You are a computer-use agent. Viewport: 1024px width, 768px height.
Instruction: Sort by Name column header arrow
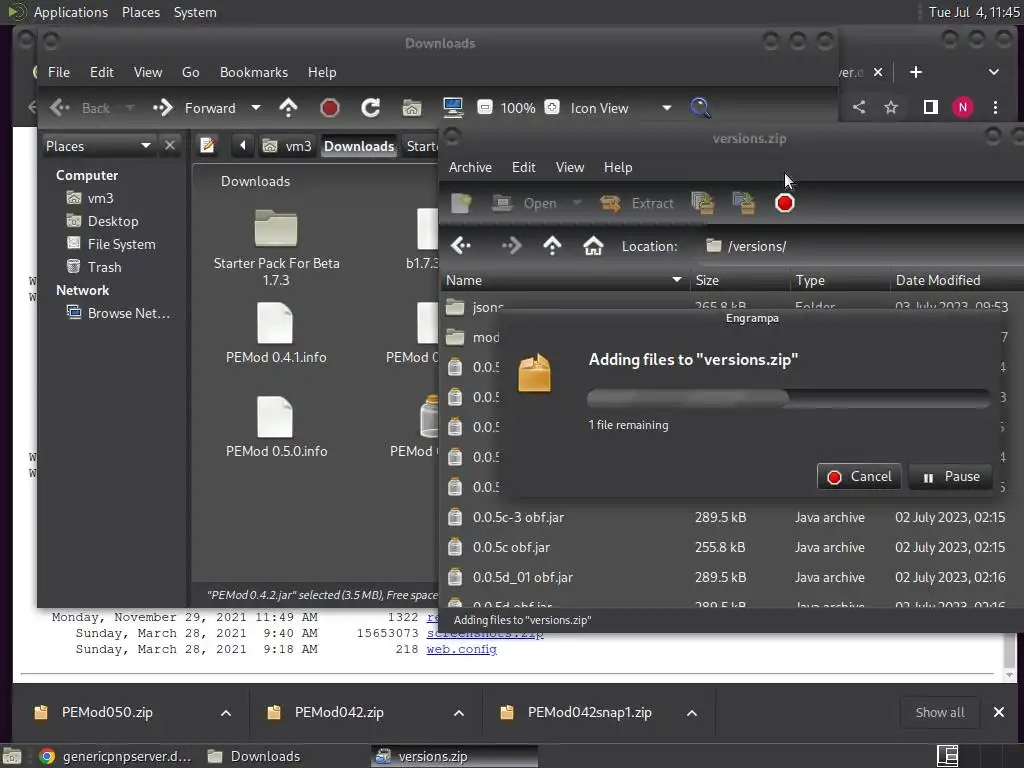click(677, 280)
